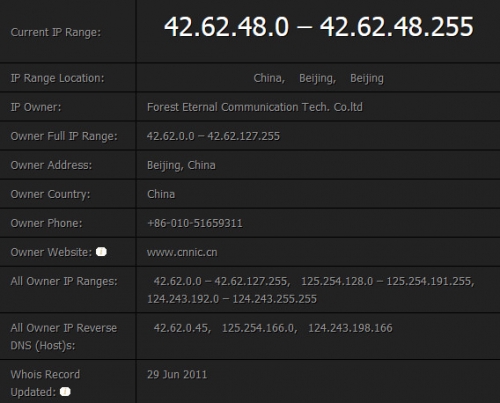
Task: Open the second Beijing location link
Action: click(x=367, y=78)
